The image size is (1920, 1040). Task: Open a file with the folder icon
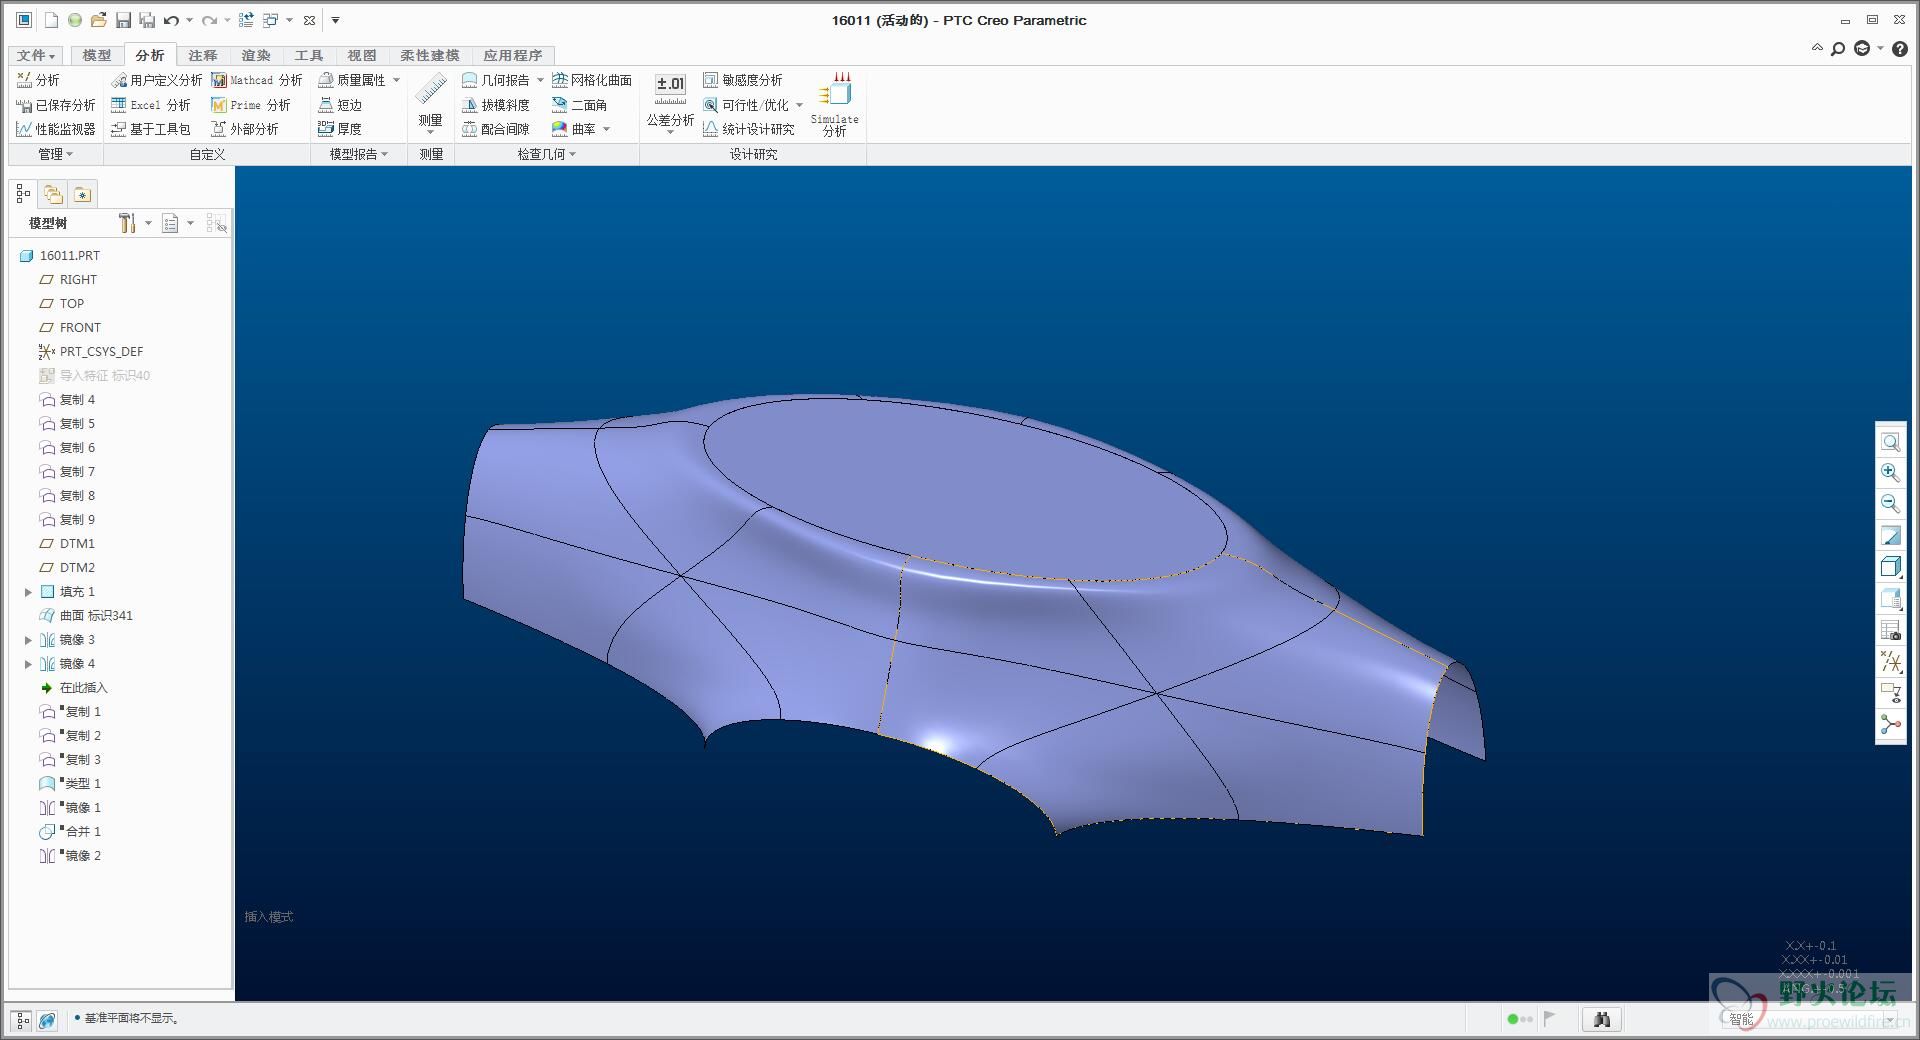coord(98,20)
